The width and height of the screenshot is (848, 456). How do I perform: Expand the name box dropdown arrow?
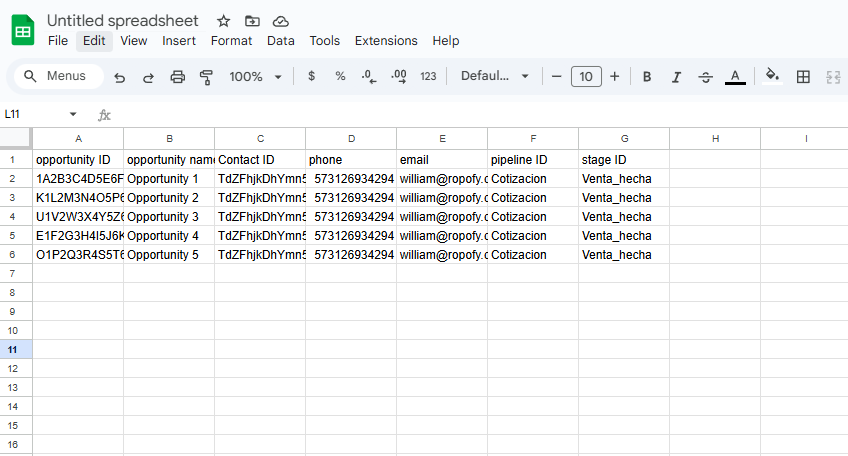point(72,115)
